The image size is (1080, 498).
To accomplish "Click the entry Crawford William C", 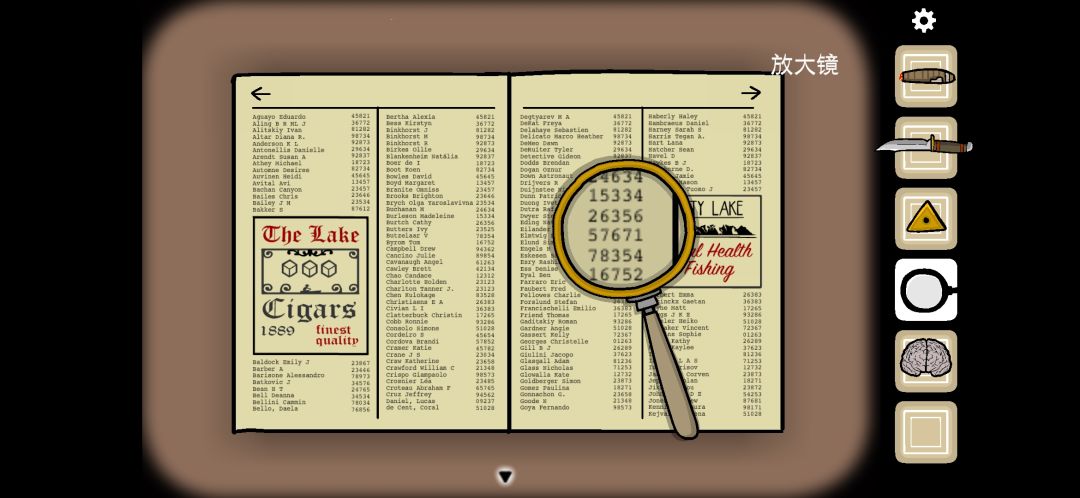I will [419, 368].
